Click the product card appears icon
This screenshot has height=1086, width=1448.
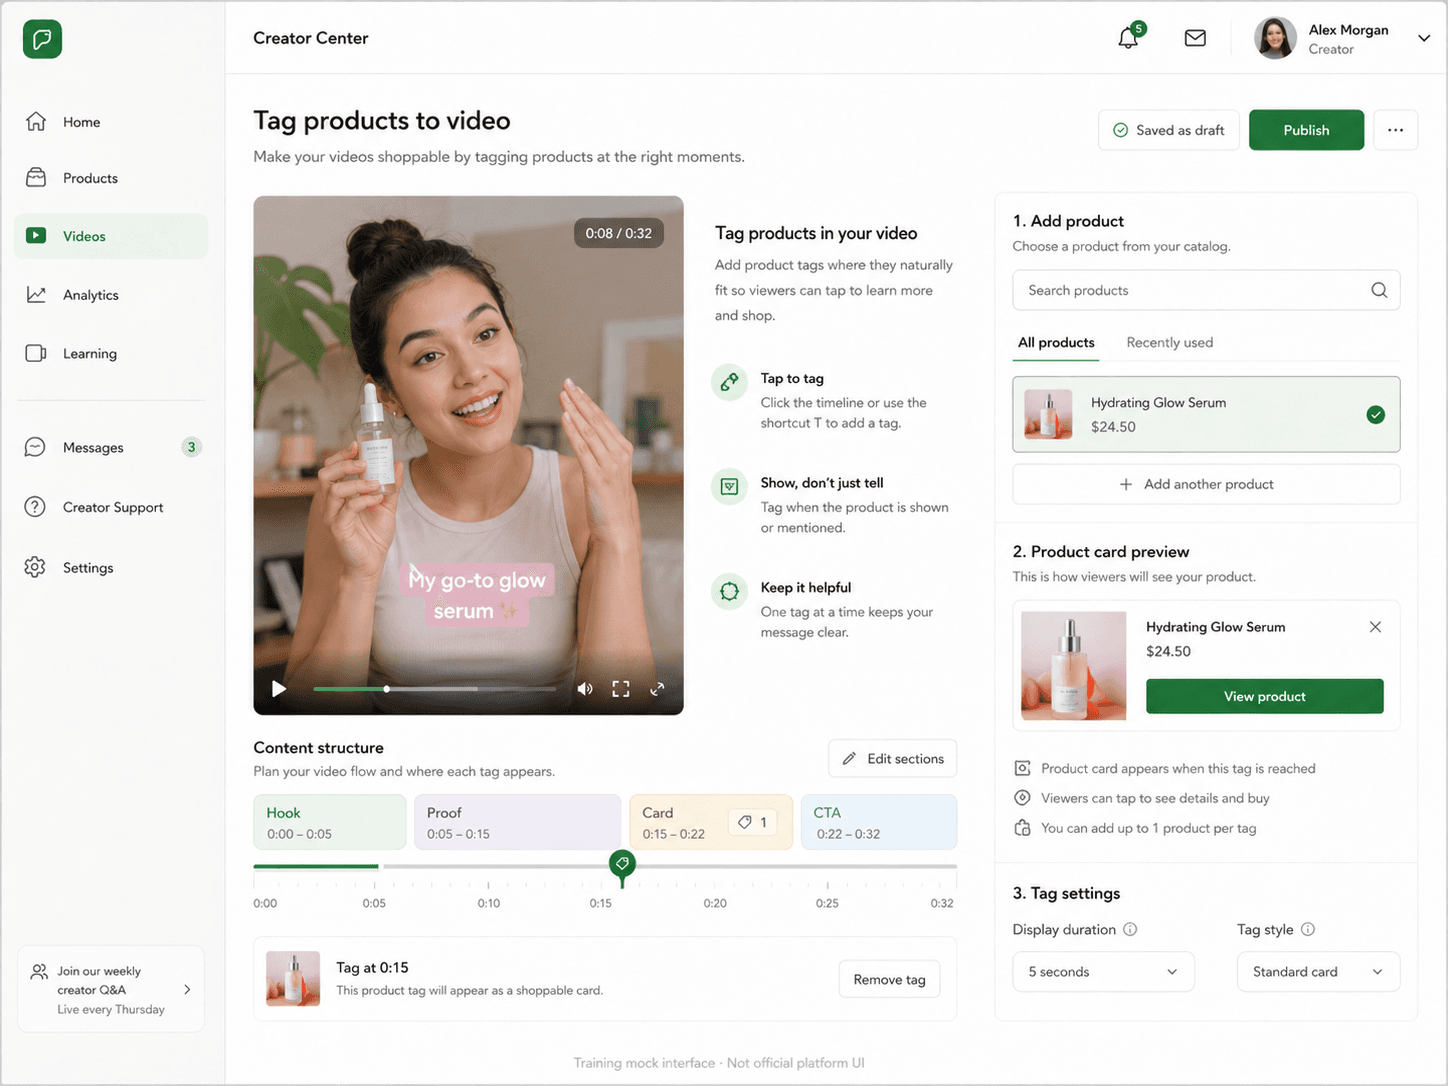coord(1022,768)
